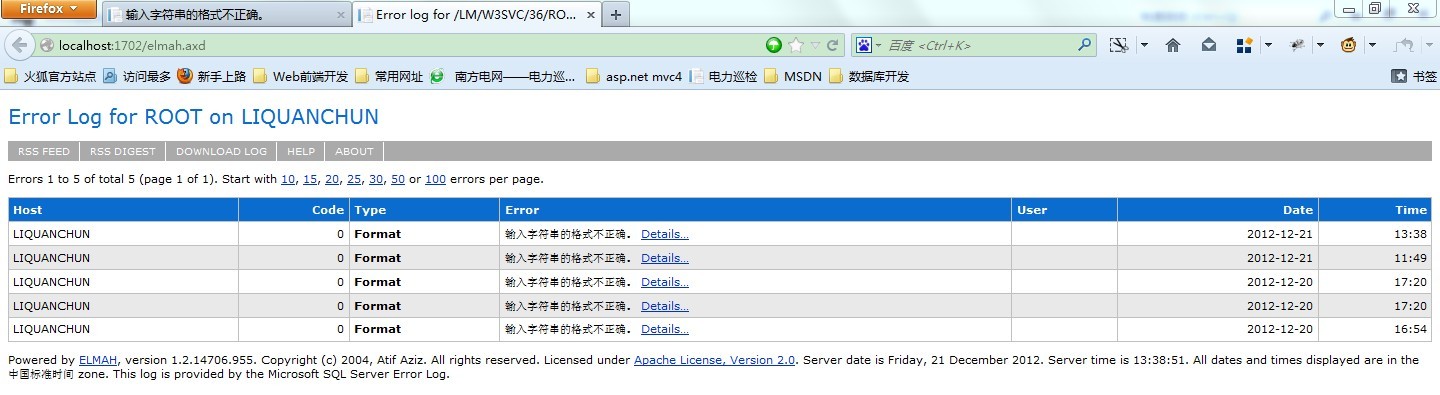The image size is (1440, 395).
Task: Close the 输入字符串的格式不正确 tab
Action: click(340, 15)
